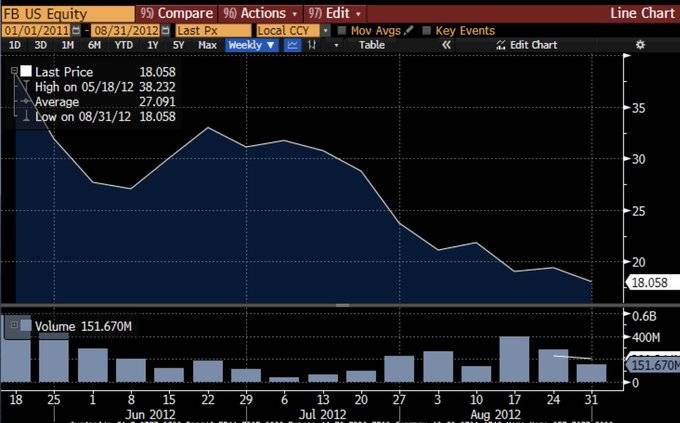Open the Weekly periodicity dropdown
The width and height of the screenshot is (680, 423).
click(x=251, y=45)
